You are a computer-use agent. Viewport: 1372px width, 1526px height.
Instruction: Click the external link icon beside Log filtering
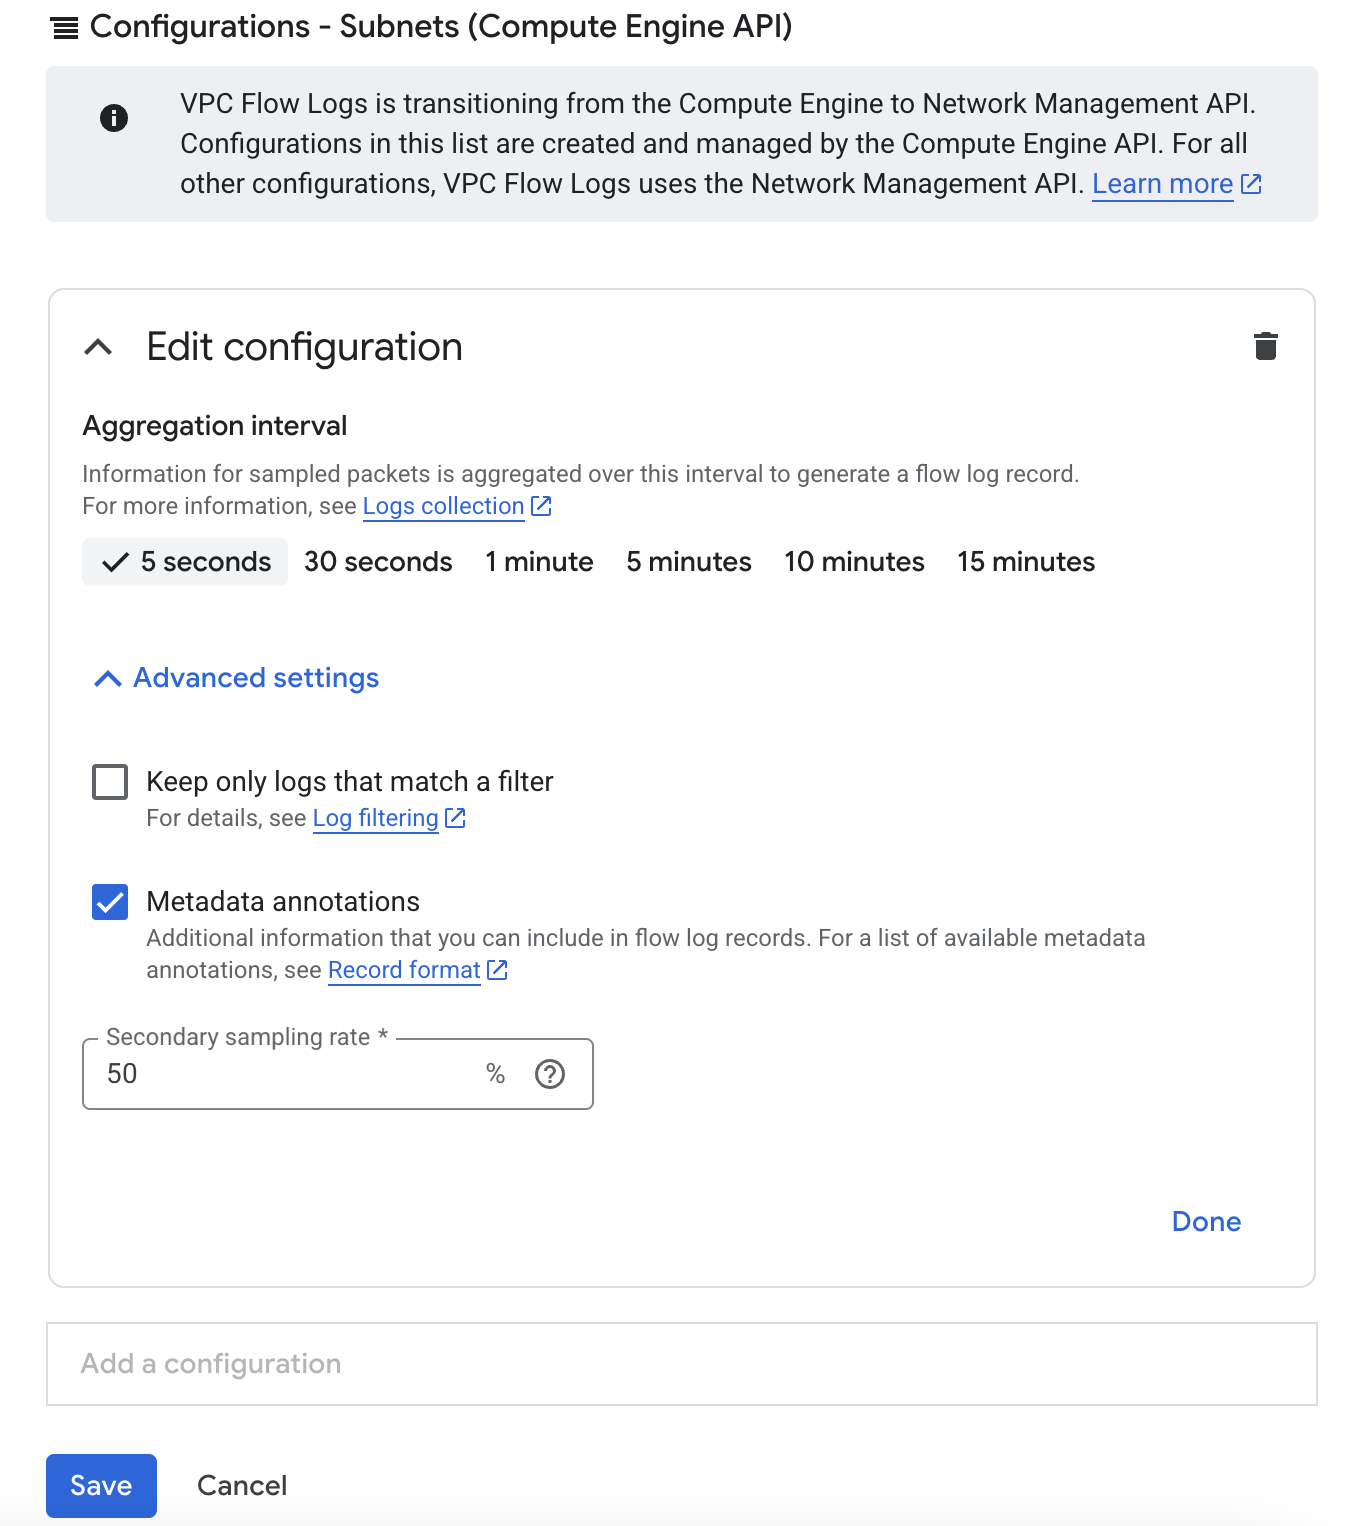[x=455, y=818]
